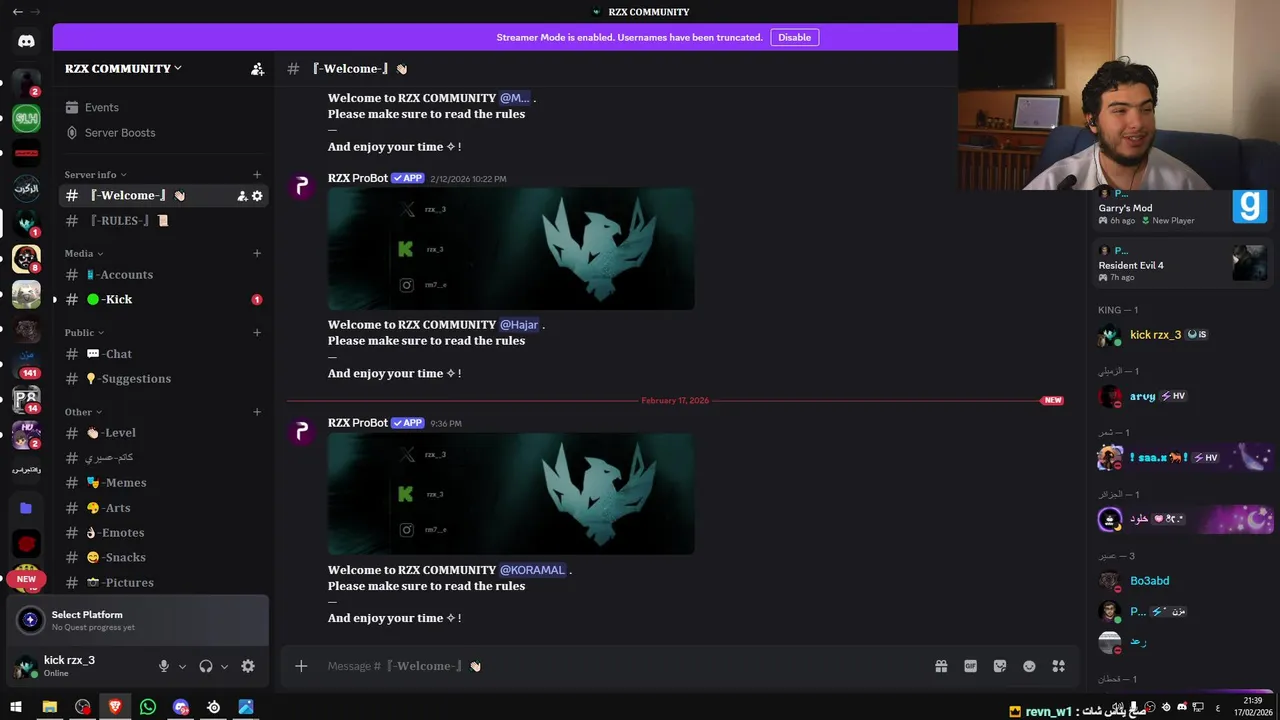The width and height of the screenshot is (1280, 720).
Task: Open the Kick channel
Action: click(164, 300)
